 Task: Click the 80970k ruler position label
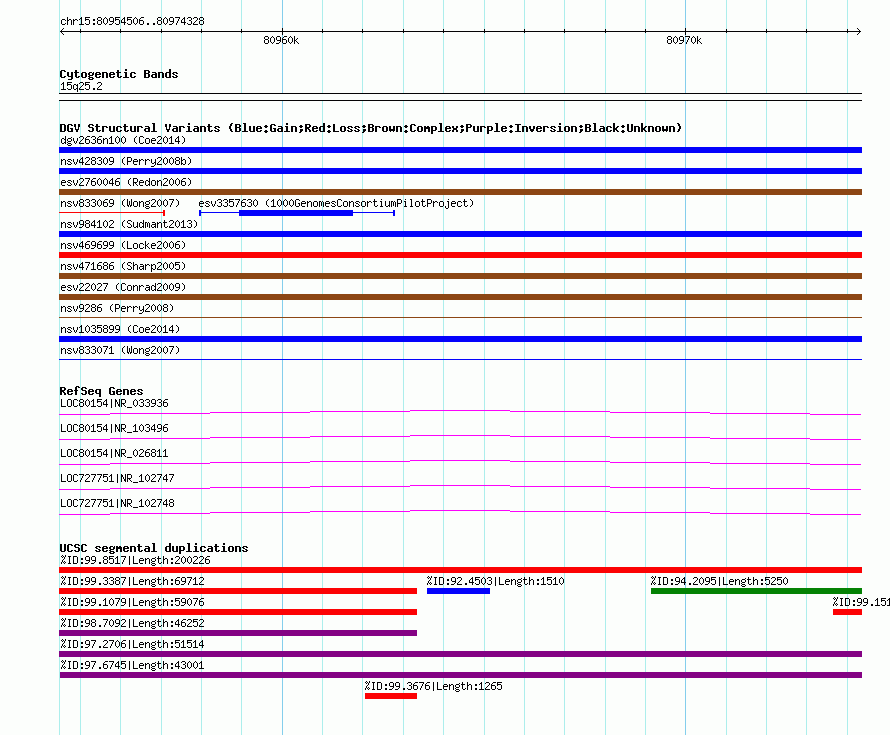(x=684, y=40)
